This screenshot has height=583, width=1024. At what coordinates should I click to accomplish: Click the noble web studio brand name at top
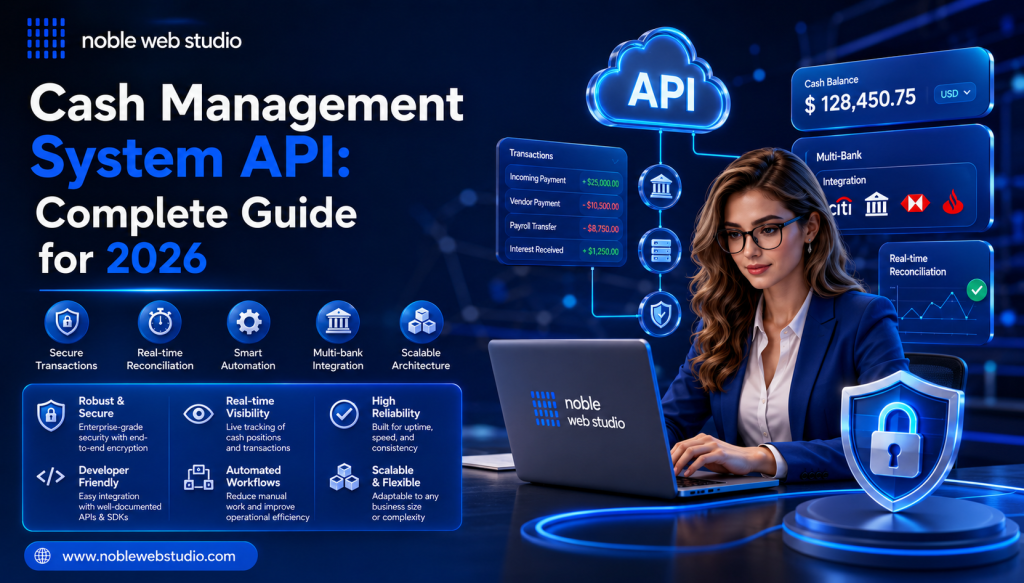coord(161,40)
